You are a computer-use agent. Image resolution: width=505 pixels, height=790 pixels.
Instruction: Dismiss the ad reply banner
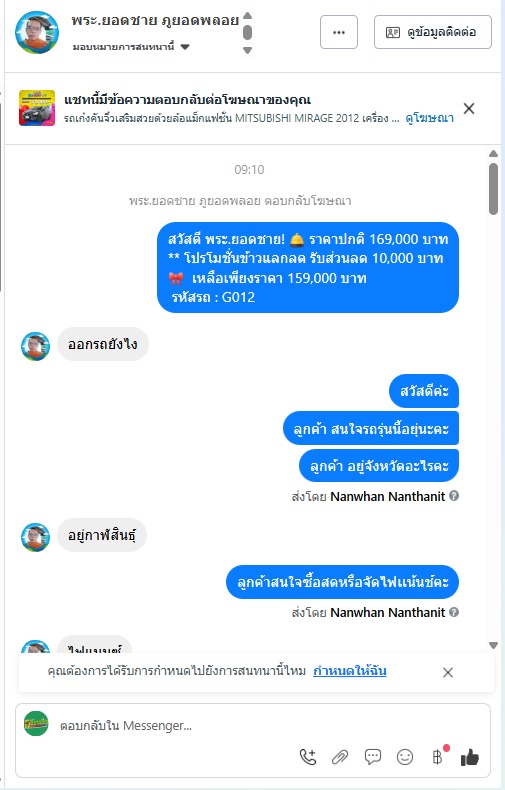(469, 108)
